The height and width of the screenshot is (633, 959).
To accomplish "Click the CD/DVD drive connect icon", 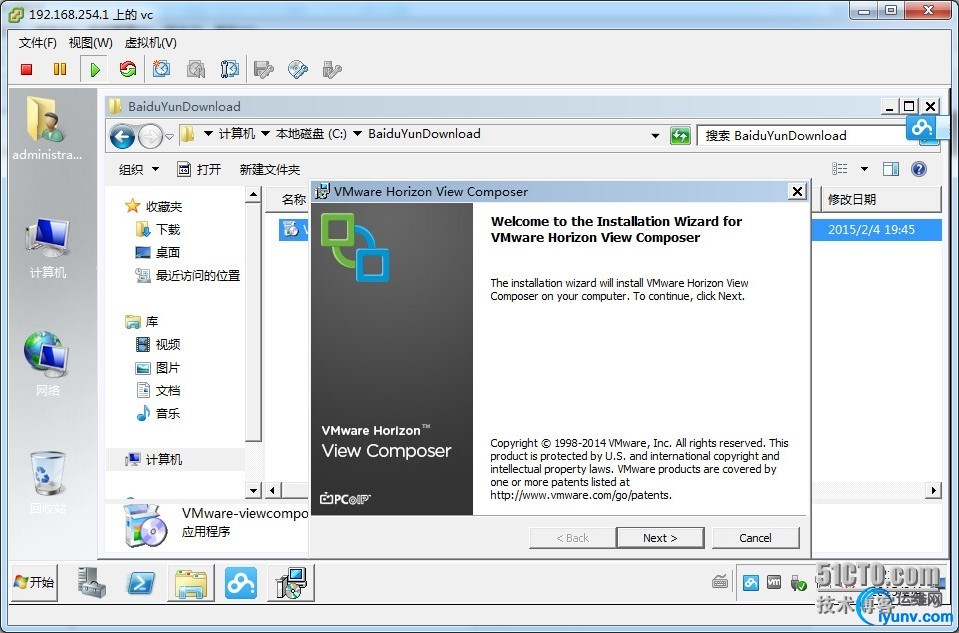I will 298,69.
